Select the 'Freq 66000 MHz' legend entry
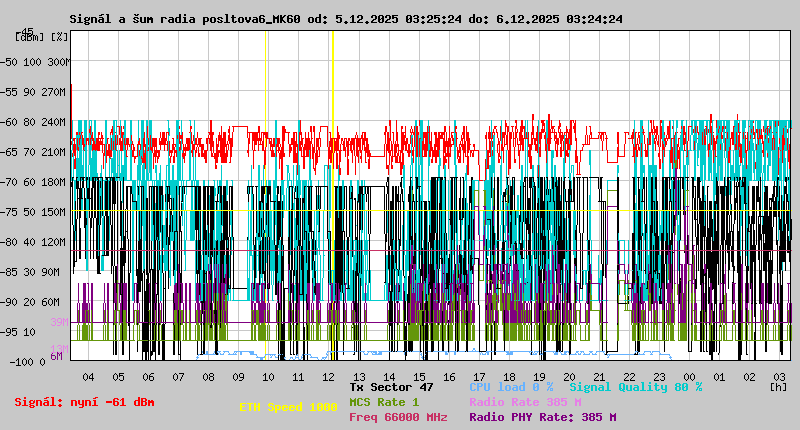The image size is (800, 430). pyautogui.click(x=398, y=417)
